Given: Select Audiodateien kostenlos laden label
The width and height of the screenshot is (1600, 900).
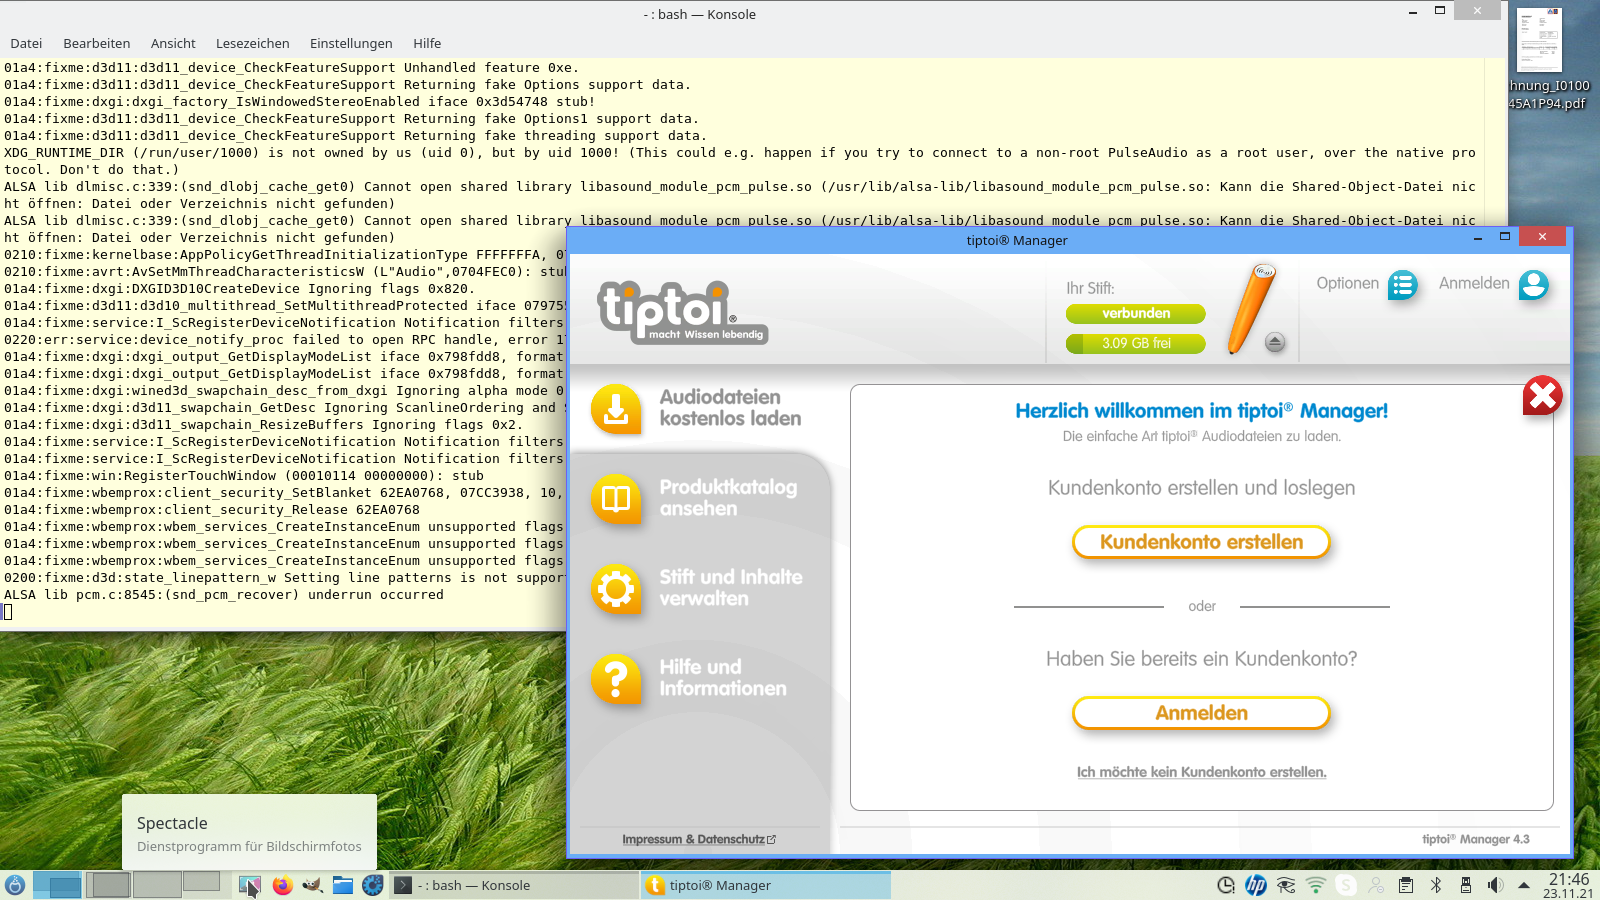Looking at the screenshot, I should 730,408.
